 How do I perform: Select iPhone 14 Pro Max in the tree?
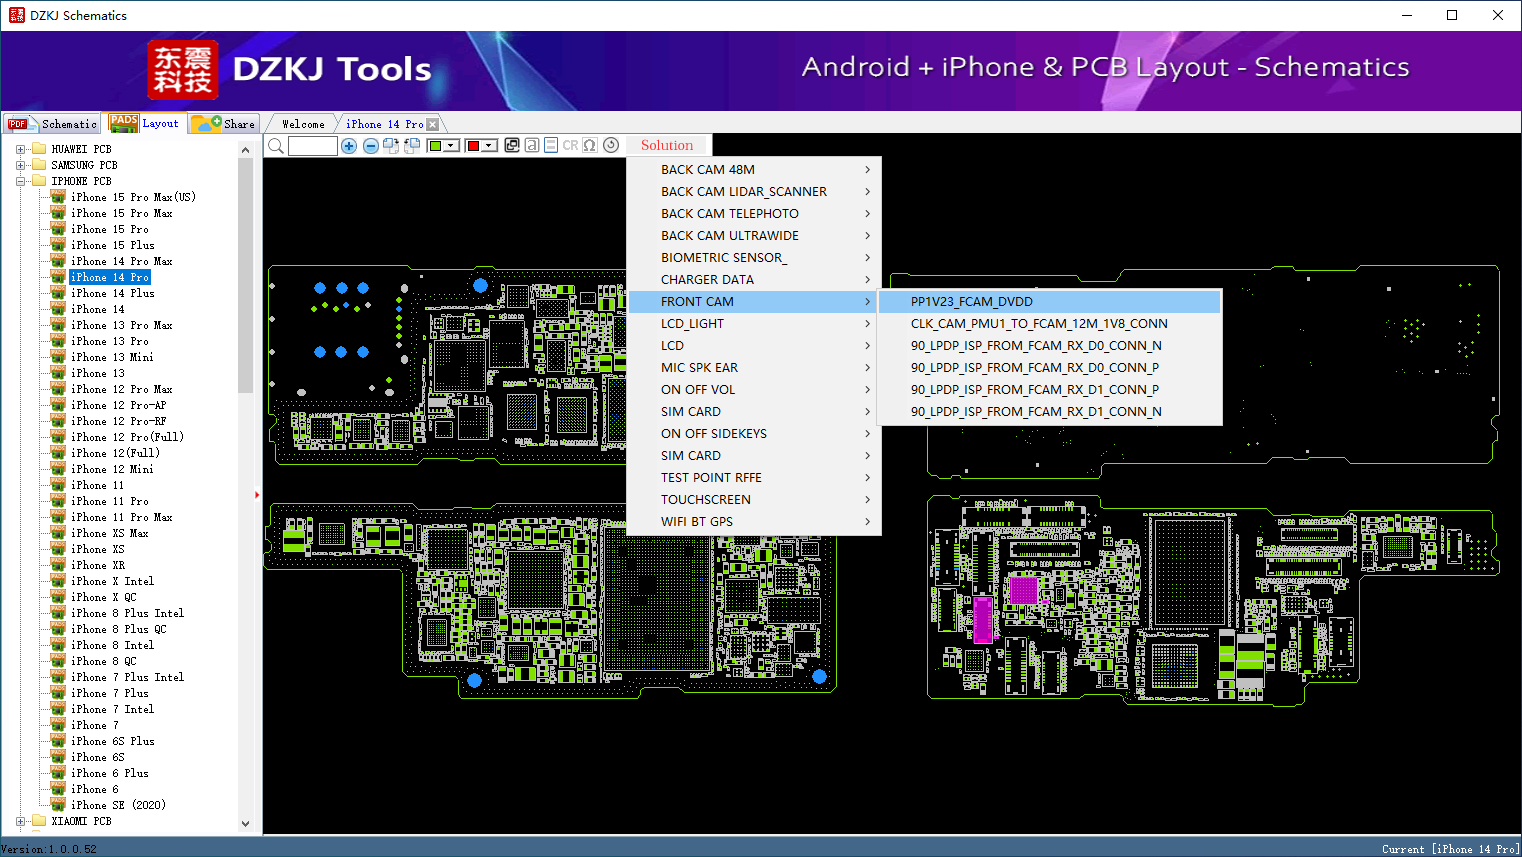[x=122, y=261]
